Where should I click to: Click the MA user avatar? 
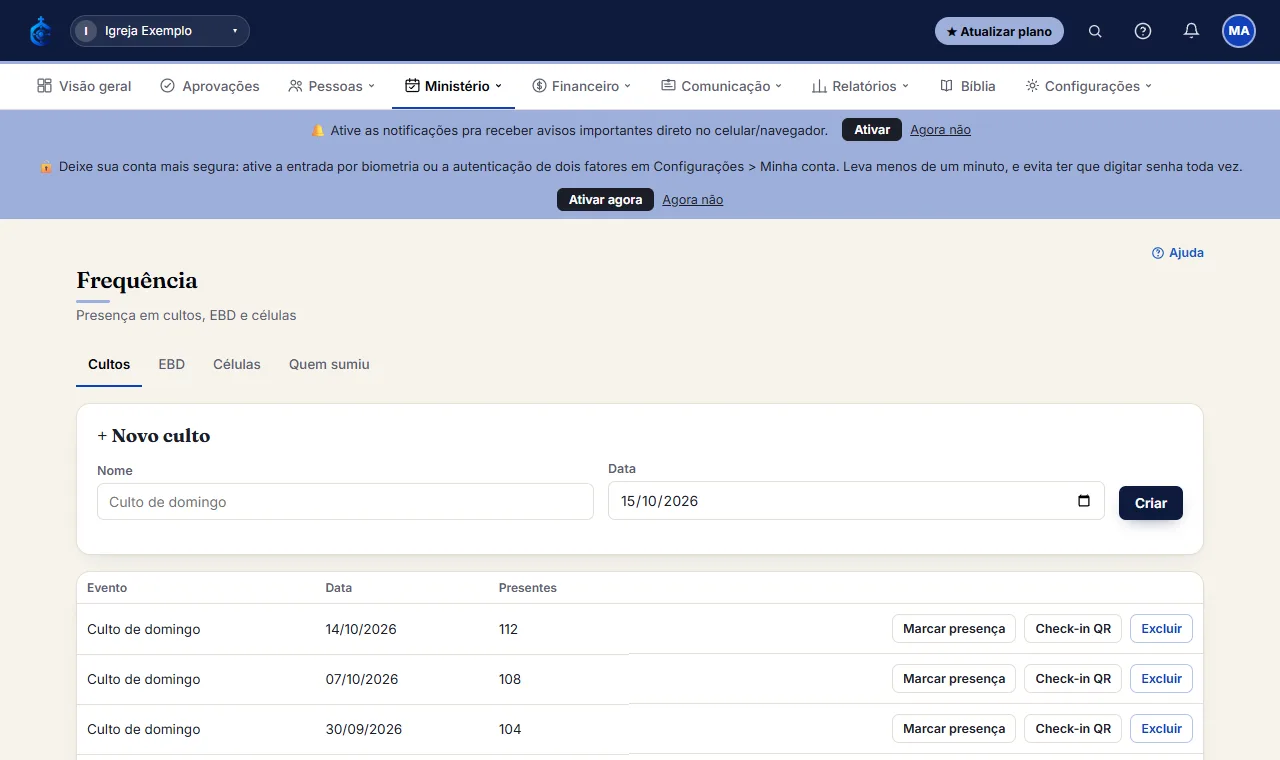1239,31
